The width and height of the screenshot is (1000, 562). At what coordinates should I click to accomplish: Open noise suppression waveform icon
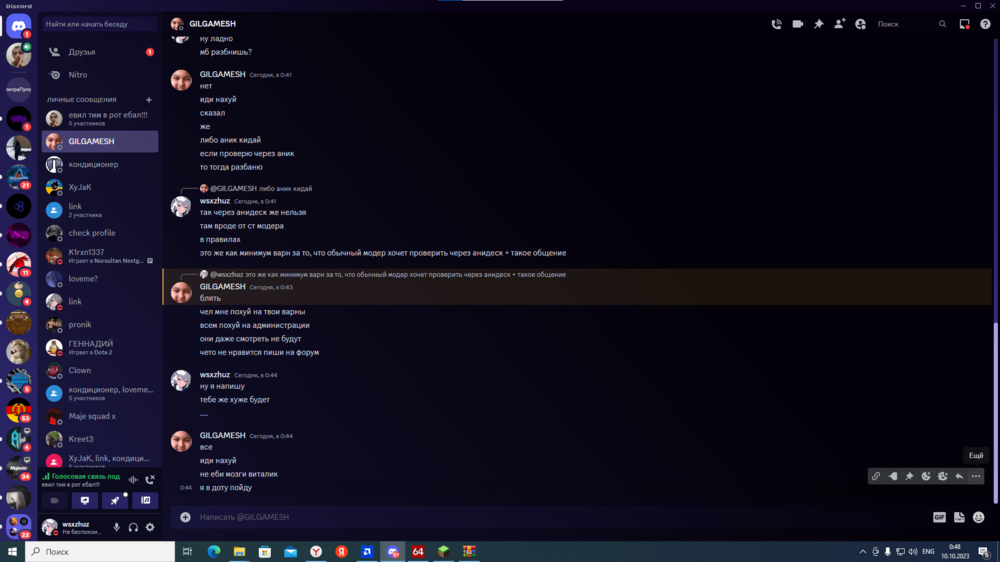click(x=133, y=479)
